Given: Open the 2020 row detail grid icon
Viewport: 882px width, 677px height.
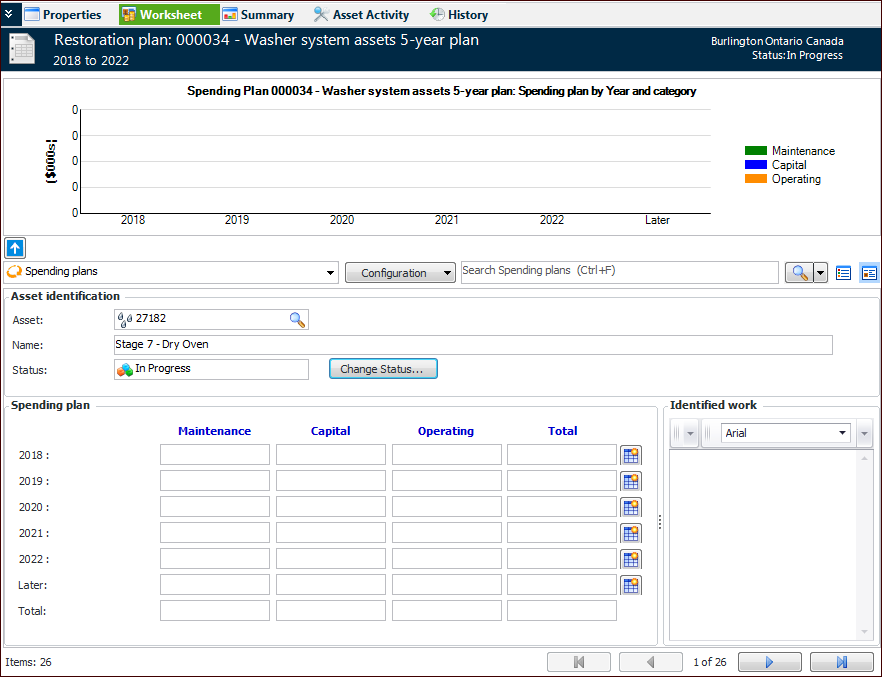Looking at the screenshot, I should click(630, 507).
